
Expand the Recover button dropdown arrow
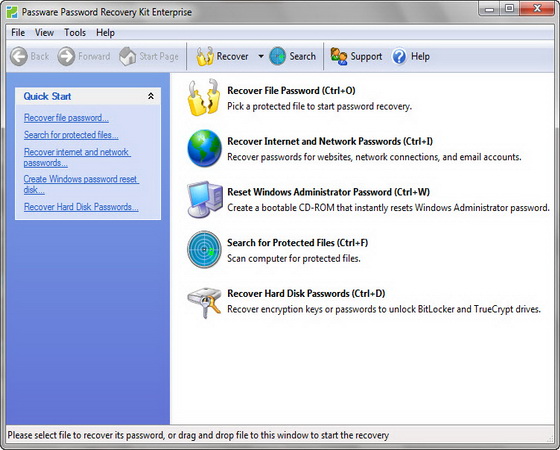261,56
